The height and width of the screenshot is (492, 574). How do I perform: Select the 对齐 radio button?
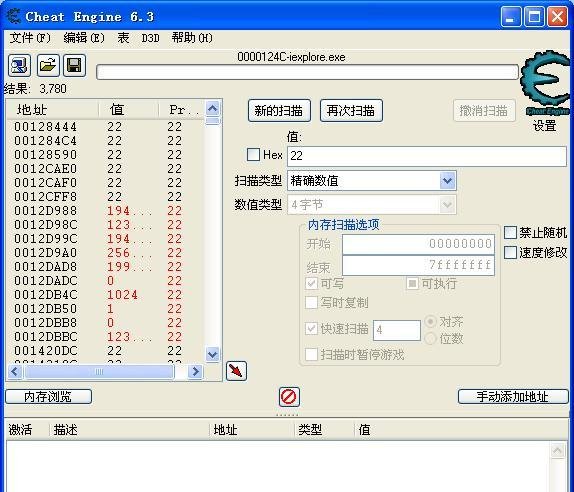[x=430, y=321]
